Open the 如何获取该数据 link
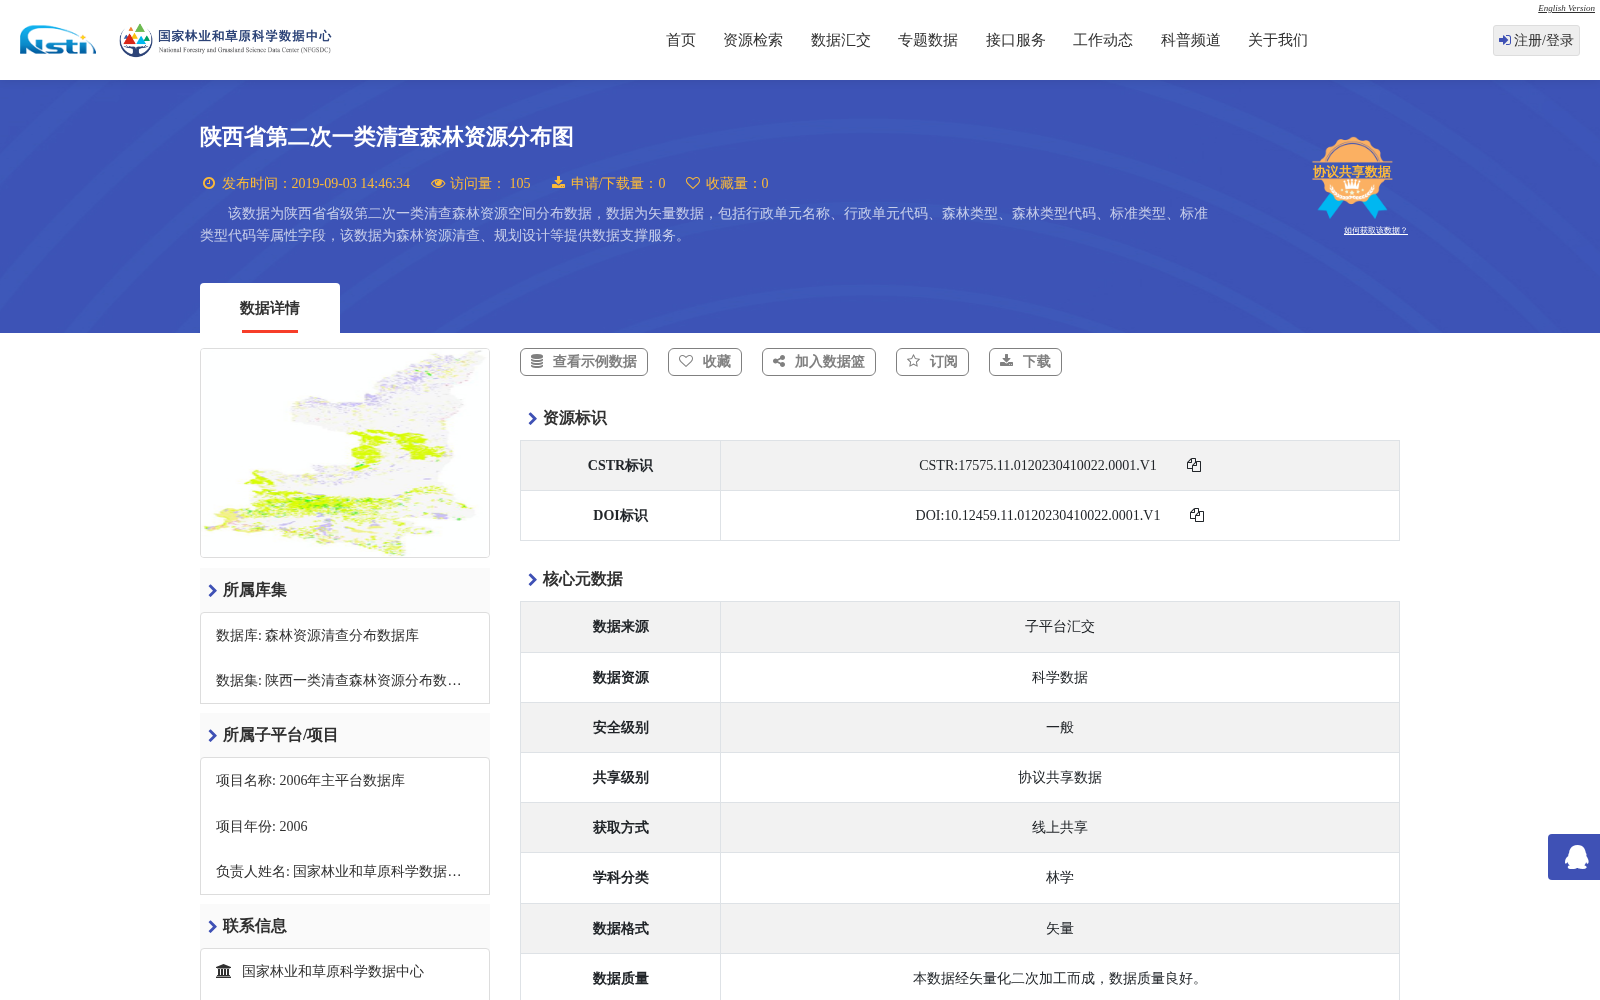Screen dimensions: 1600x1000 point(1375,231)
